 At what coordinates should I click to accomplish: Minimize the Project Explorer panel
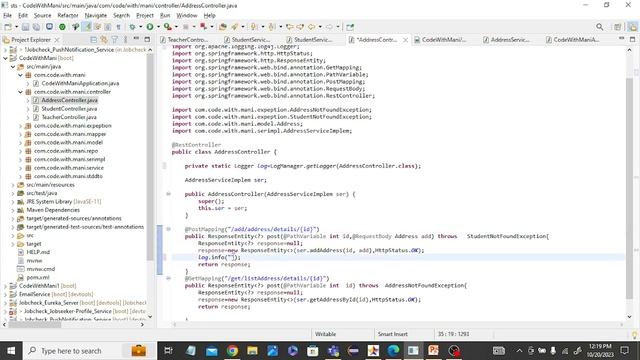136,39
